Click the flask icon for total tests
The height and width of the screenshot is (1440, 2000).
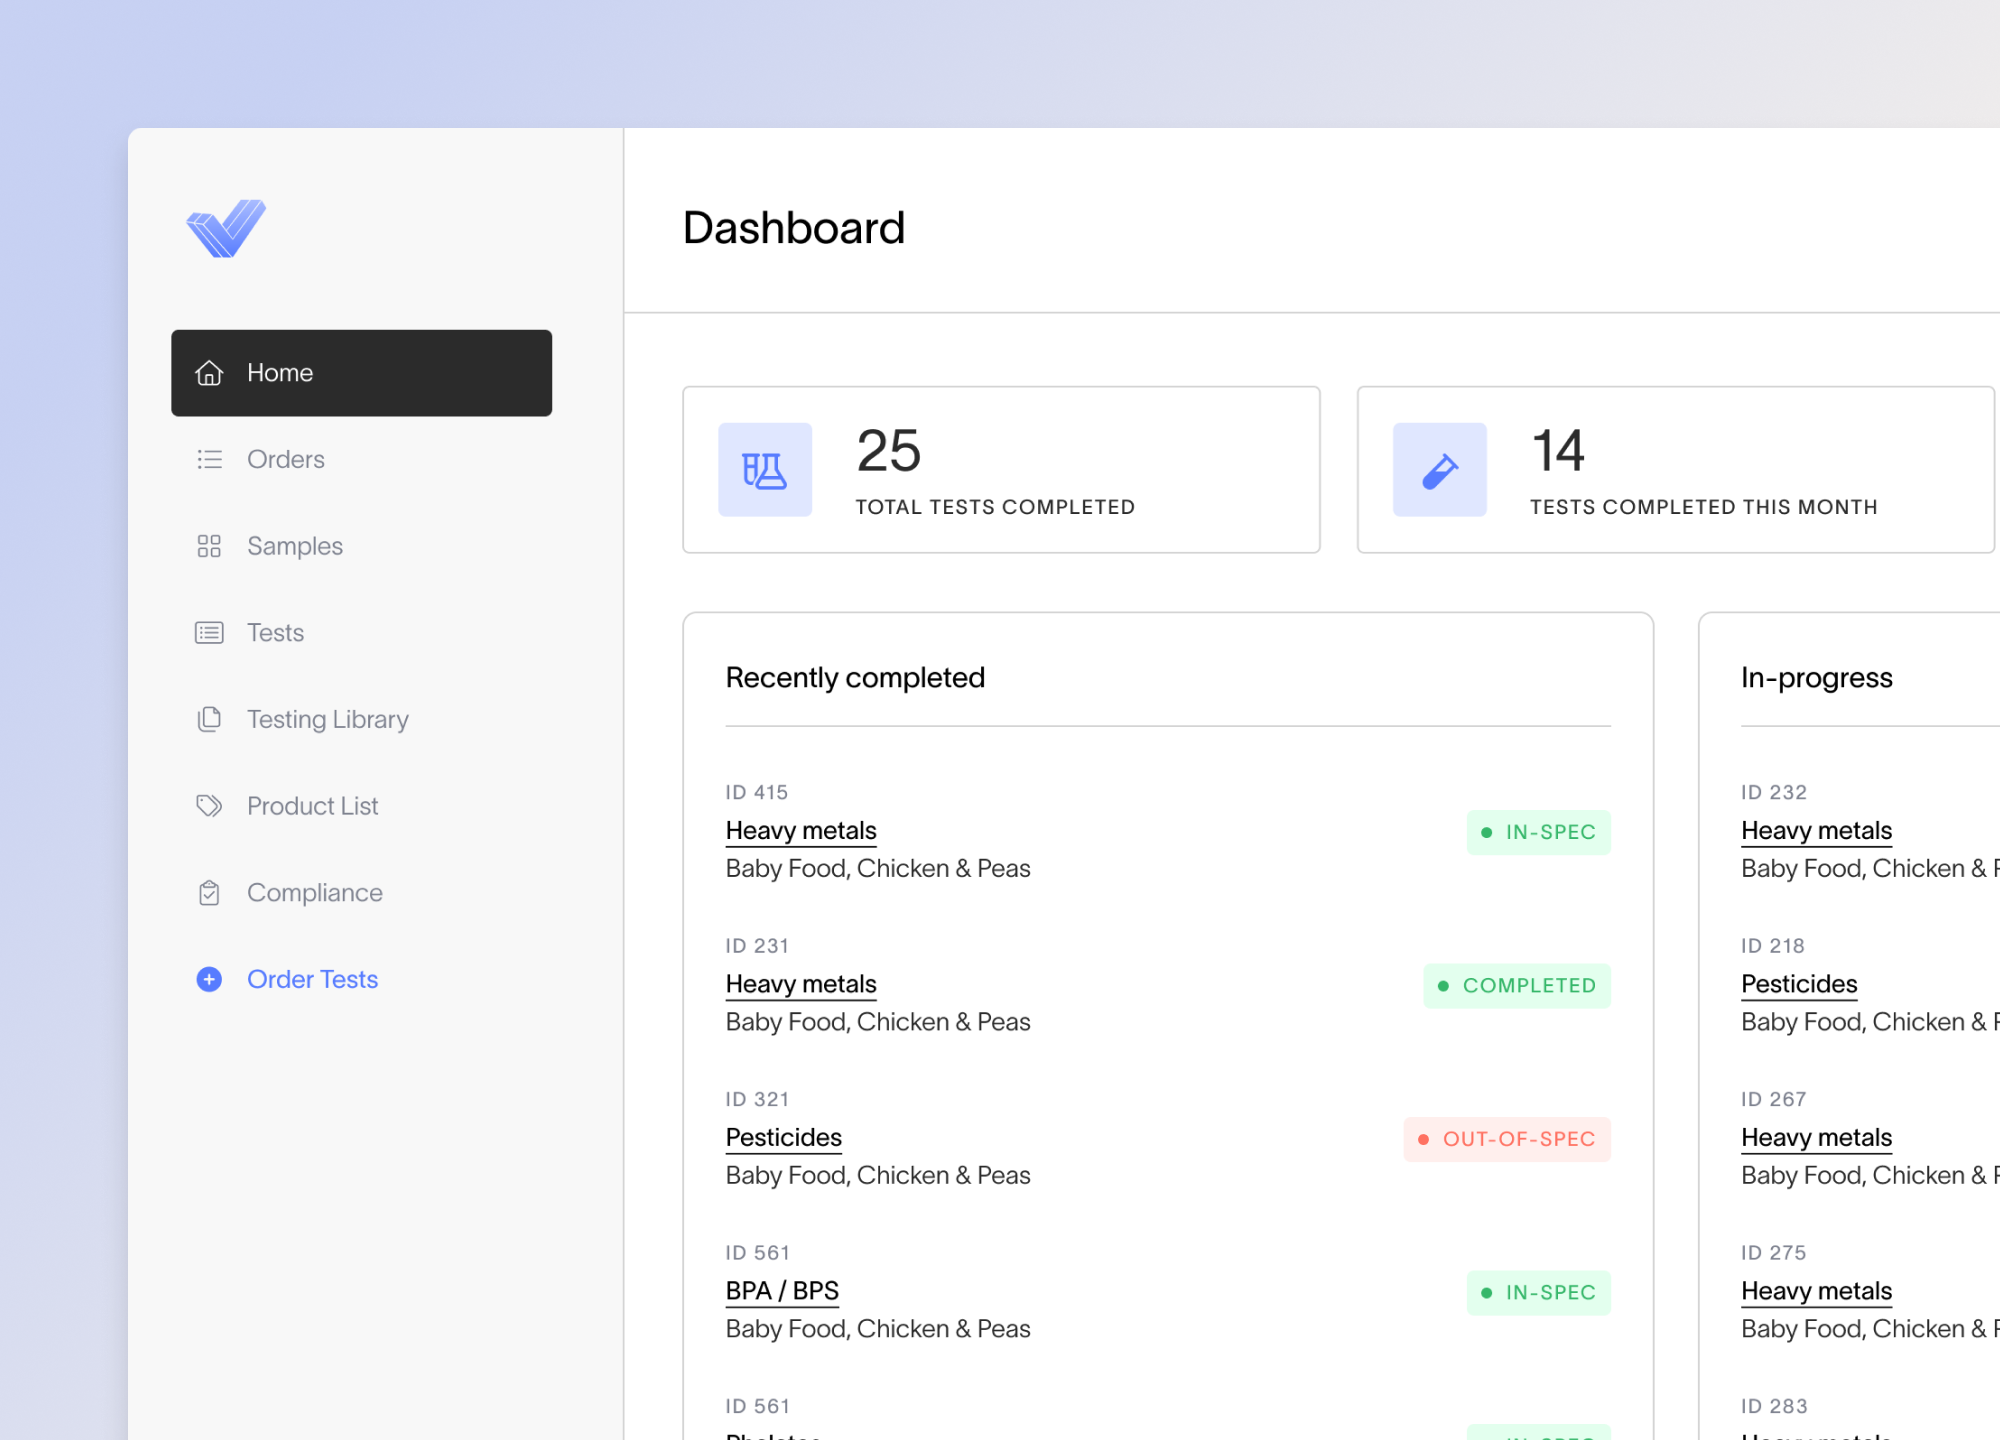tap(765, 470)
